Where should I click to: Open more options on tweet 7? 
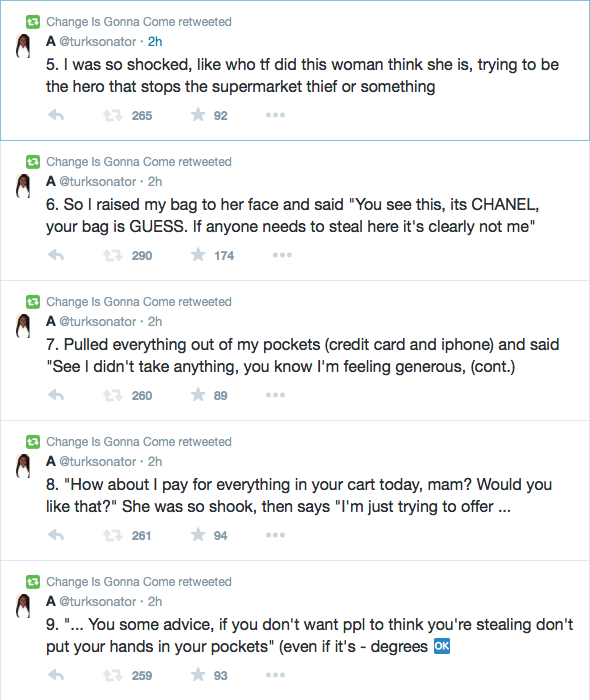pyautogui.click(x=275, y=395)
